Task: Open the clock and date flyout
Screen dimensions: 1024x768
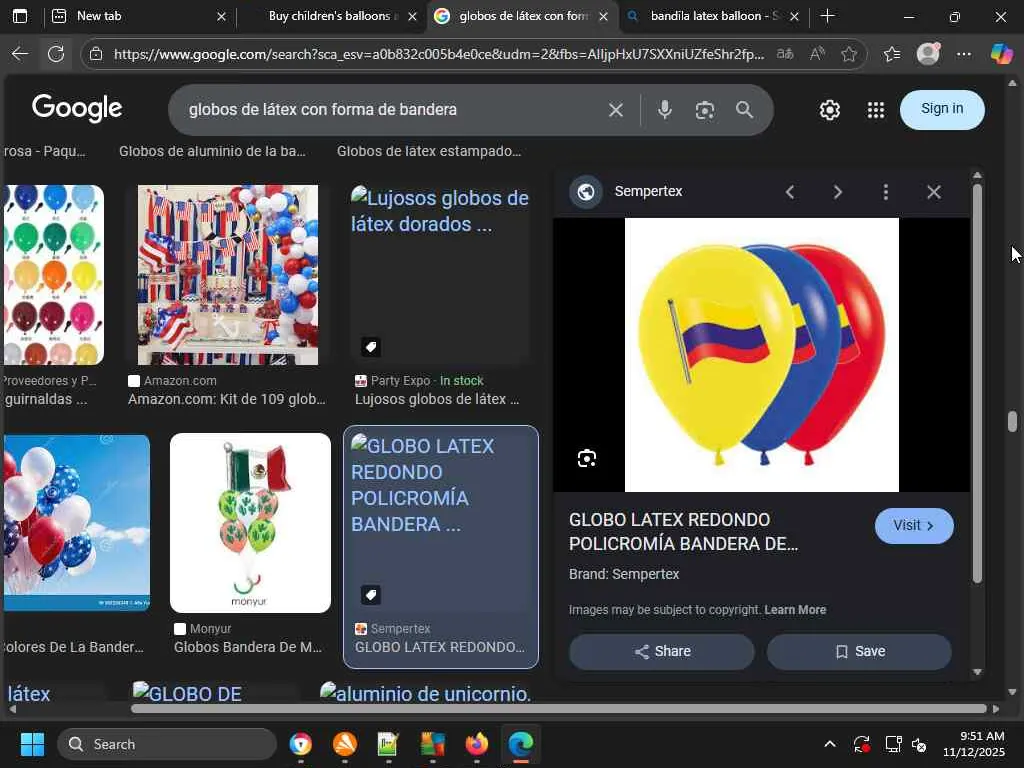Action: coord(974,744)
